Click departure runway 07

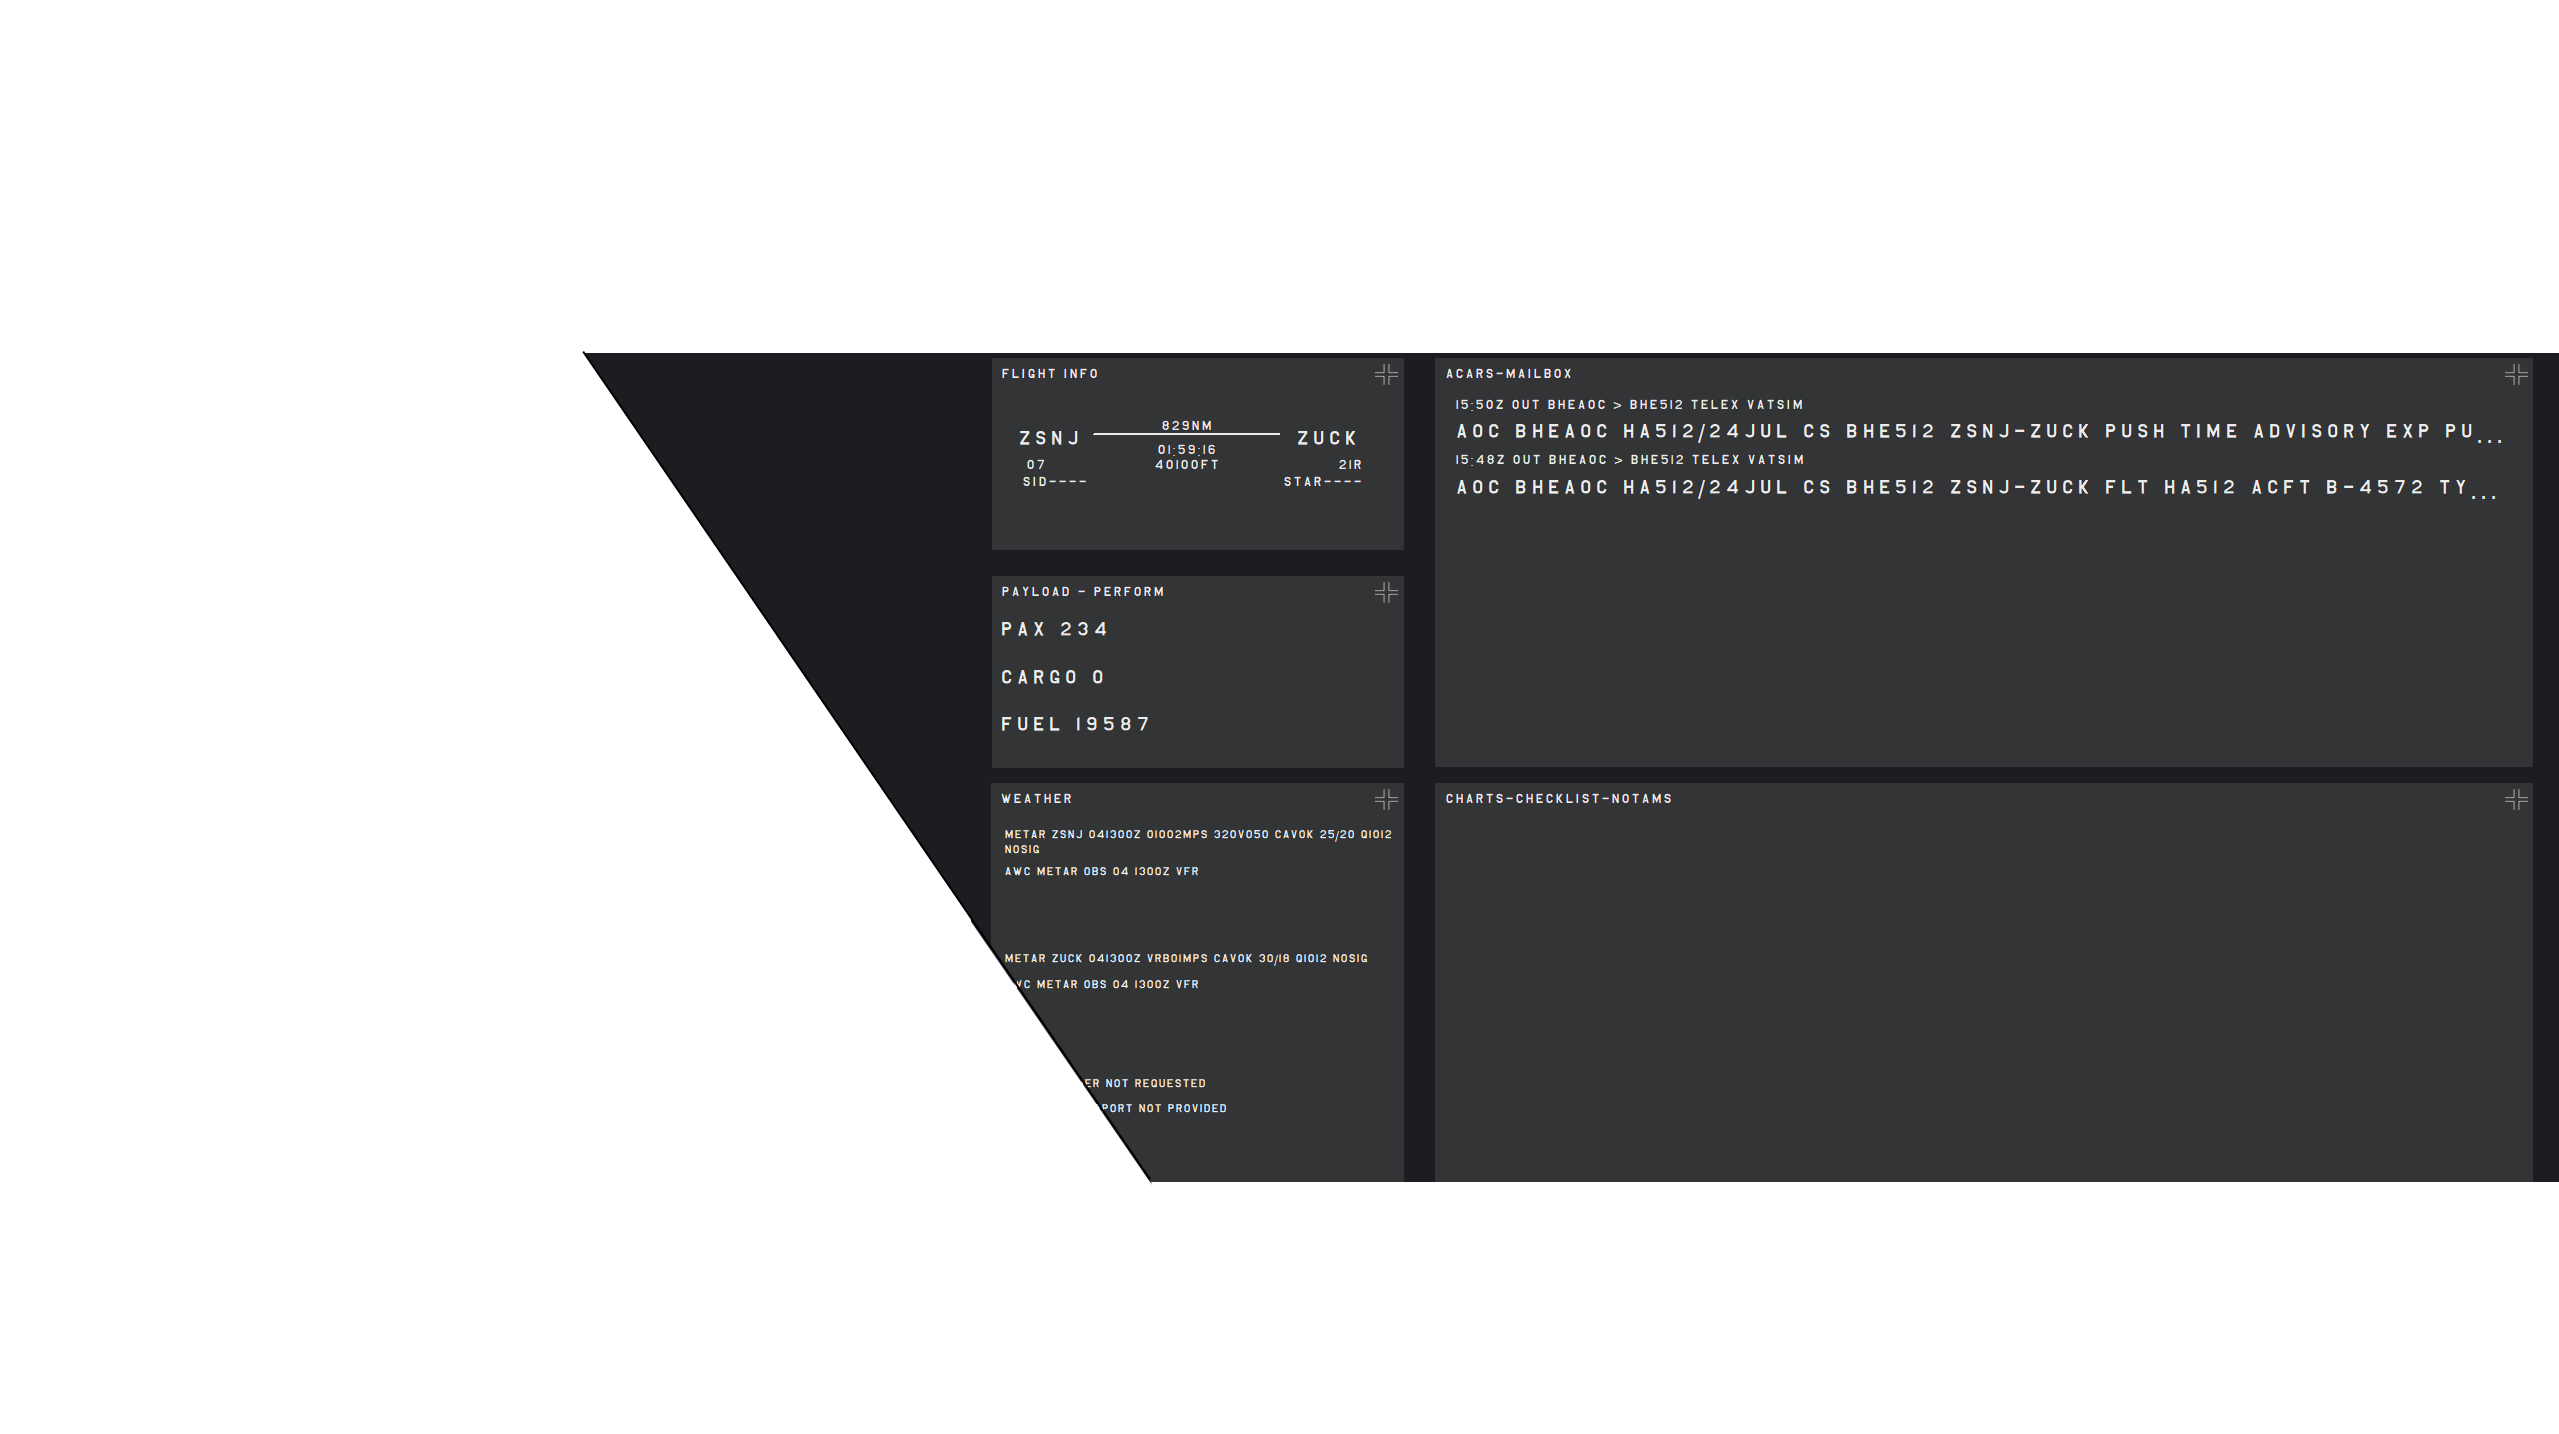click(1036, 465)
